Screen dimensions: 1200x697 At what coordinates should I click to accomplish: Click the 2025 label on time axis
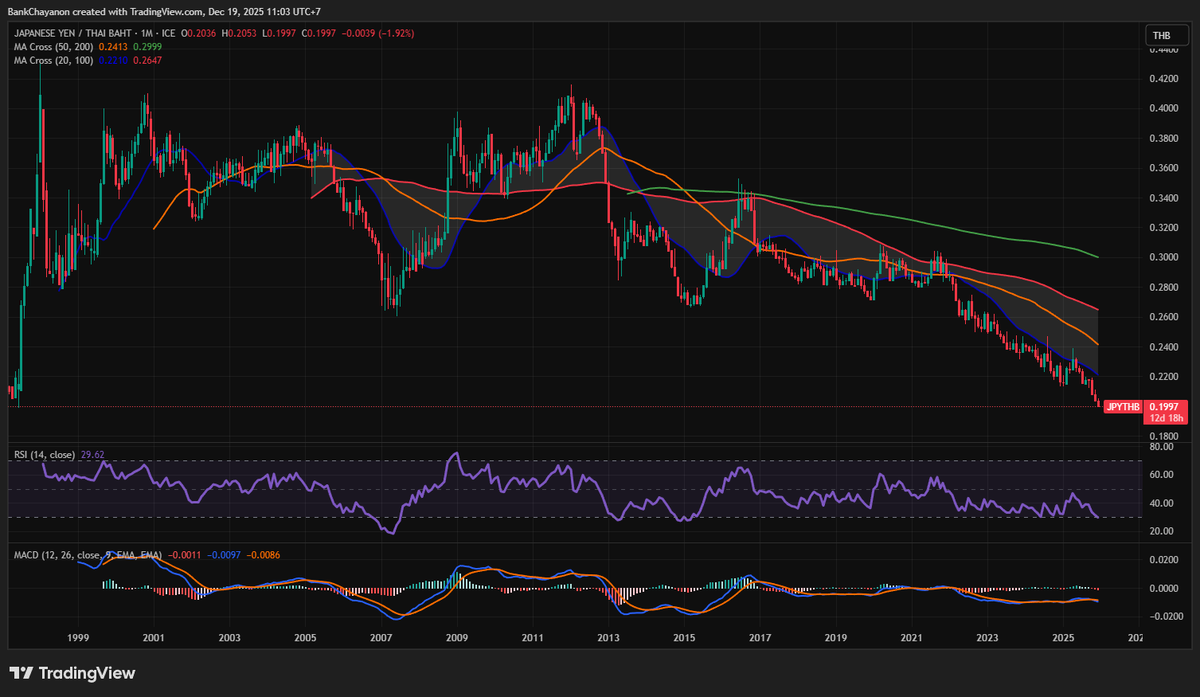tap(1064, 637)
